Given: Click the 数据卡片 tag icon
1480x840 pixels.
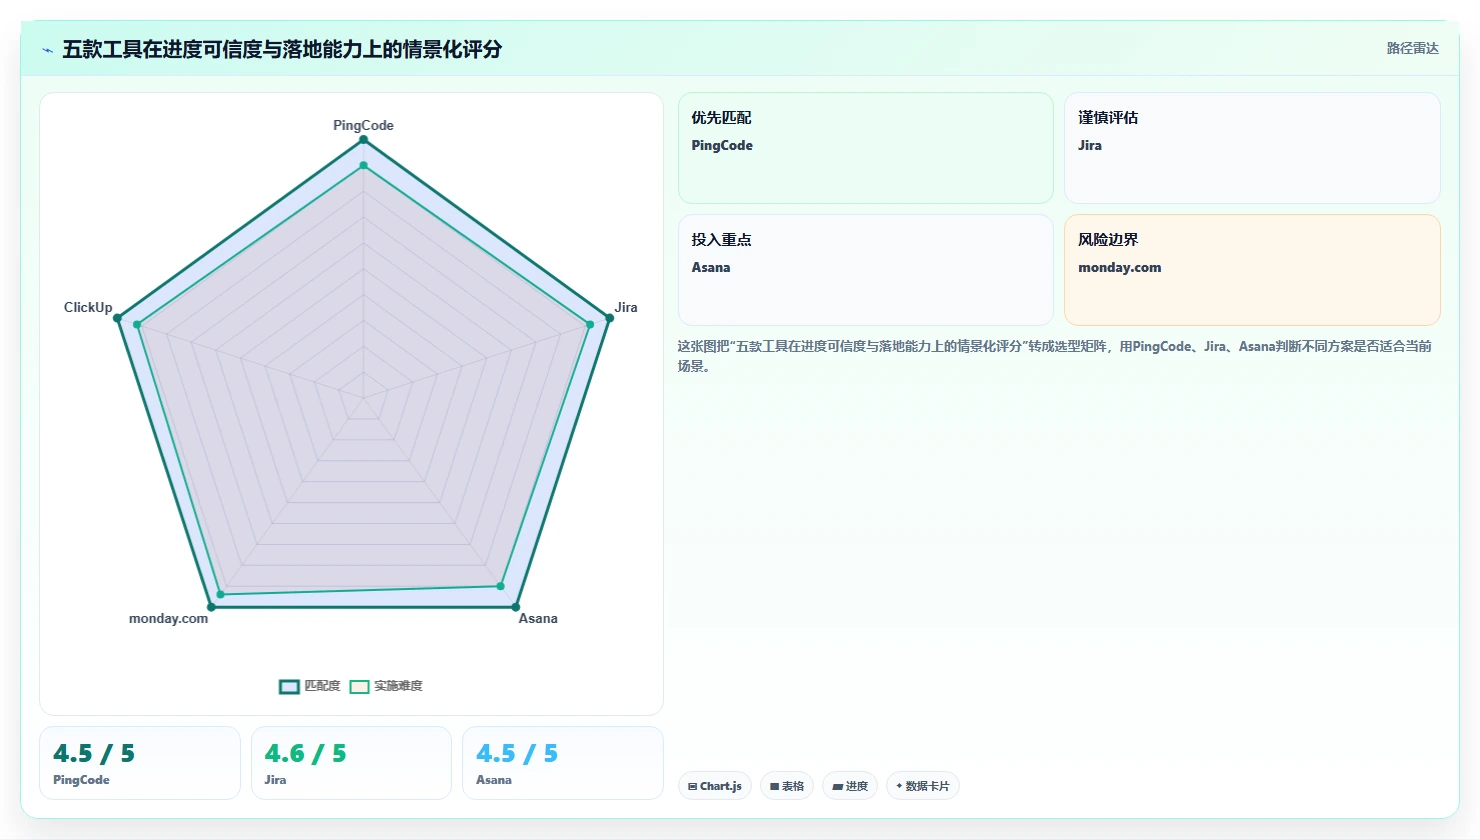Looking at the screenshot, I should [x=899, y=786].
